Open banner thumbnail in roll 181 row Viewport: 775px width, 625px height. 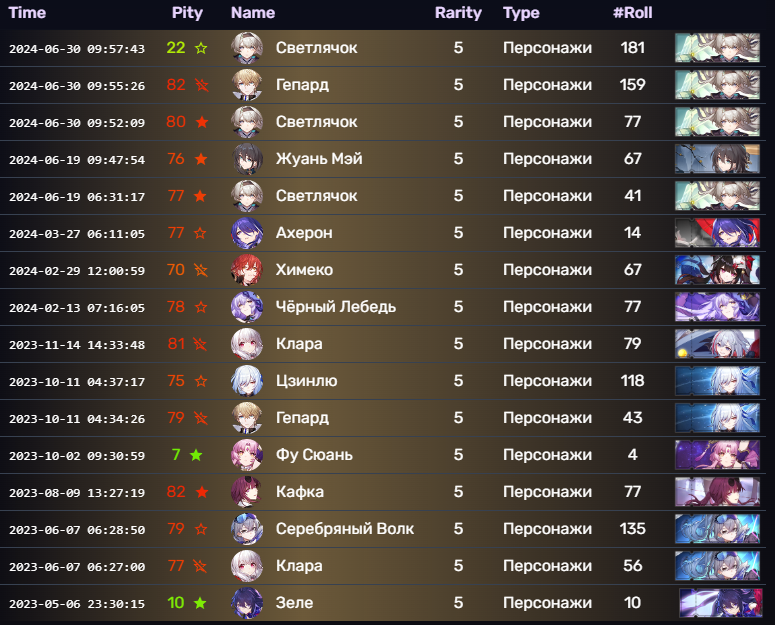717,48
